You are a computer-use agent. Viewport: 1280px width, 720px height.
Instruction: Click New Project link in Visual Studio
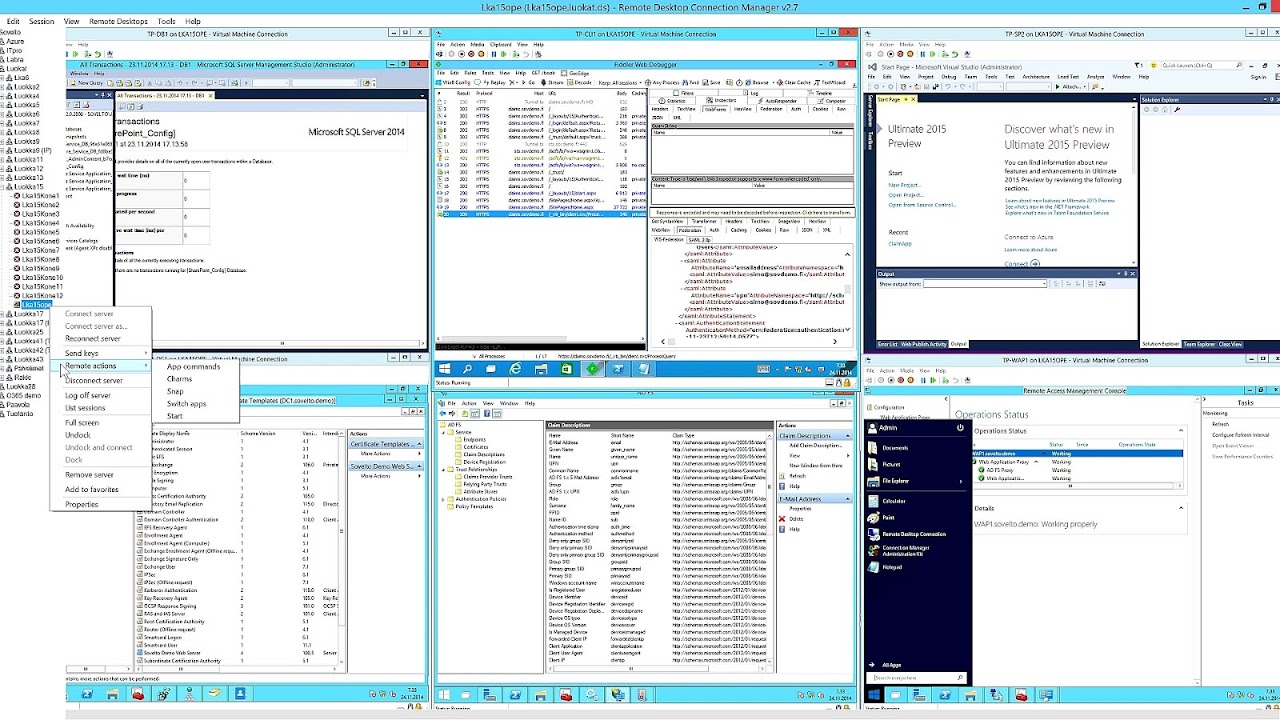click(x=903, y=185)
